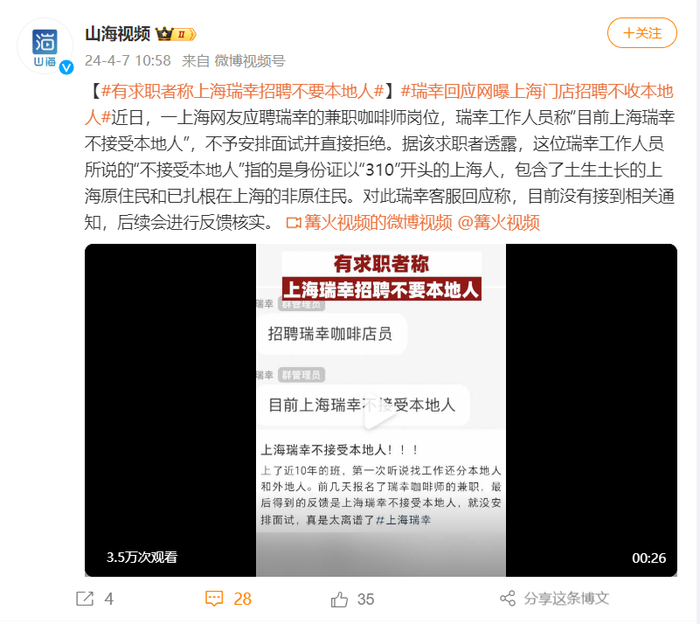
Task: Like the post with thumbs-up icon
Action: pyautogui.click(x=339, y=599)
